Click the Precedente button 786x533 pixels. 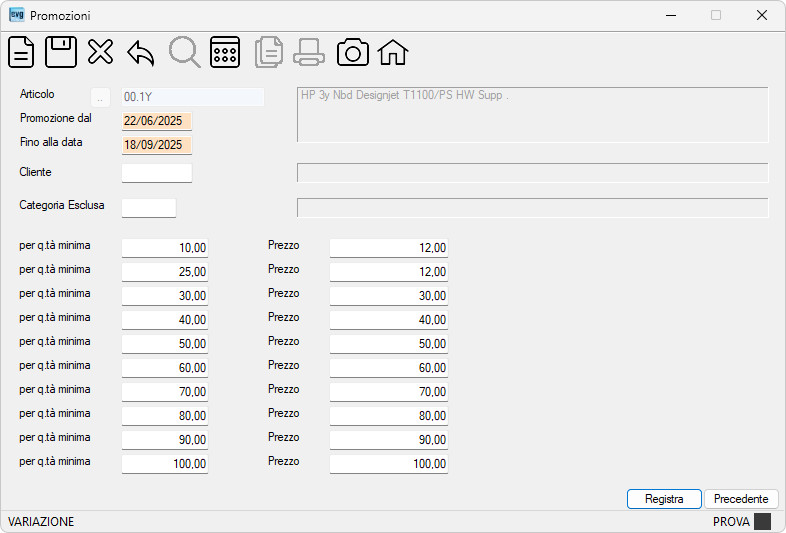(741, 499)
